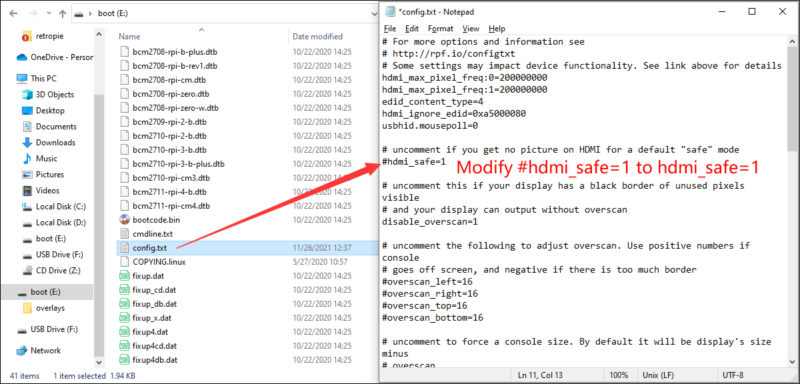Click the up-directory arrow in Explorer
800x384 pixels.
62,14
